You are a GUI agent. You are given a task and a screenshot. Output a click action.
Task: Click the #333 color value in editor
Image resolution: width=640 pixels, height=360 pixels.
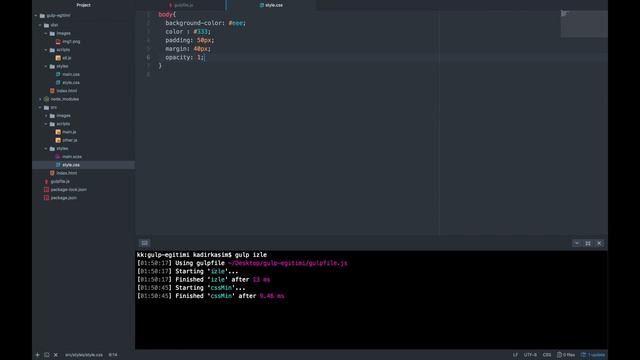point(201,32)
